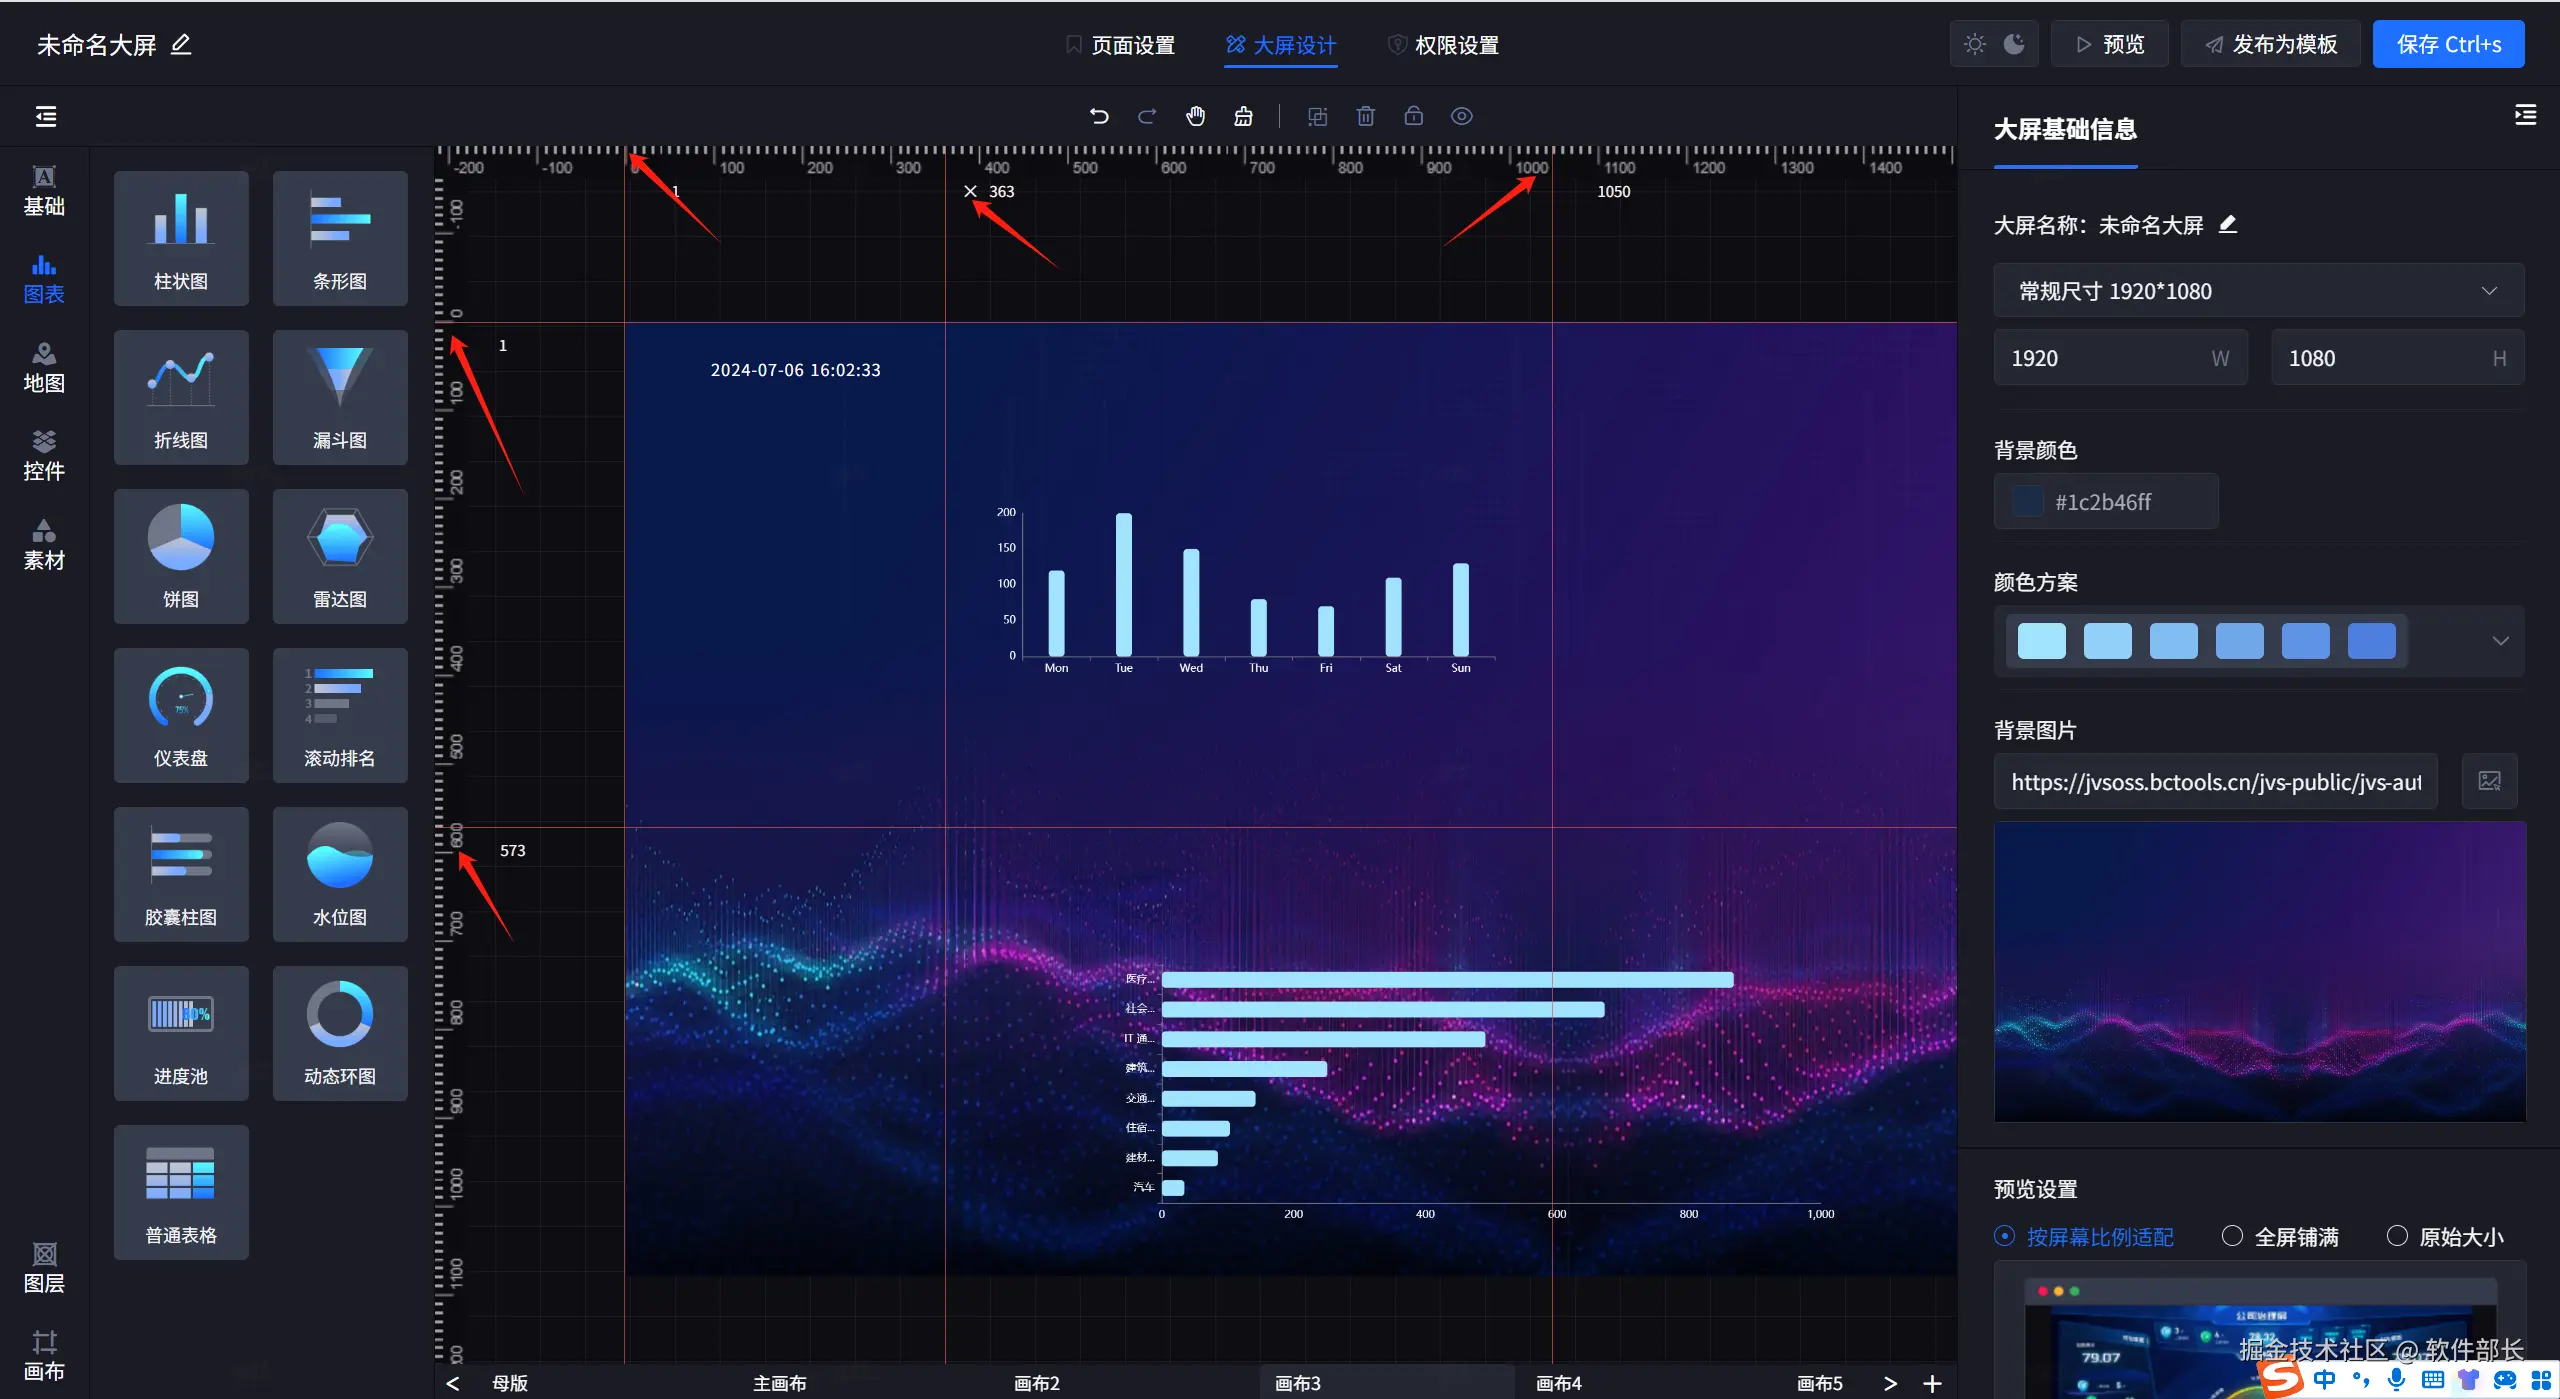This screenshot has height=1399, width=2560.
Task: Click the lock icon in toolbar
Action: (1413, 116)
